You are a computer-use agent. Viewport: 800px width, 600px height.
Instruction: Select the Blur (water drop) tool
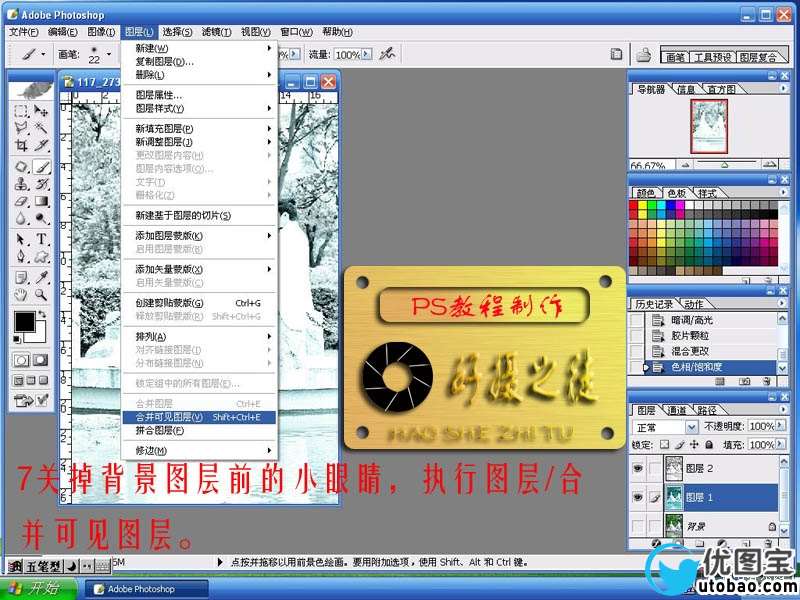coord(21,219)
